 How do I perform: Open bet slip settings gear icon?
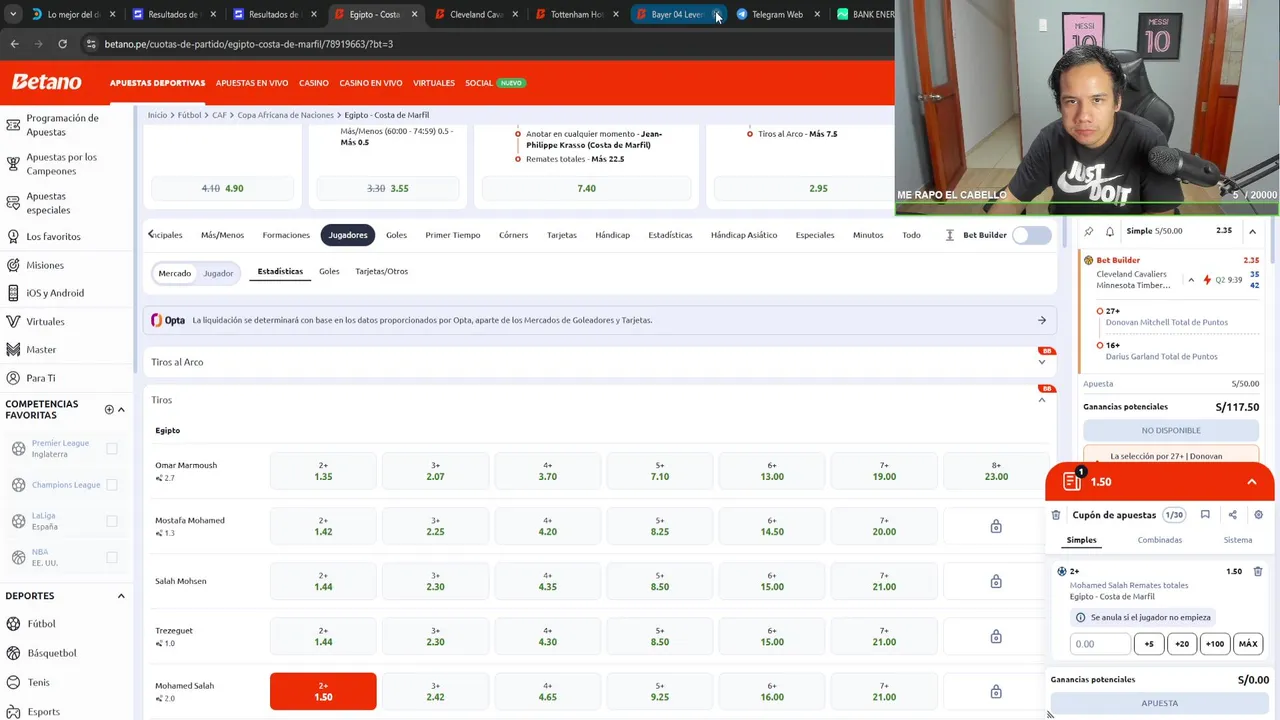pos(1258,515)
